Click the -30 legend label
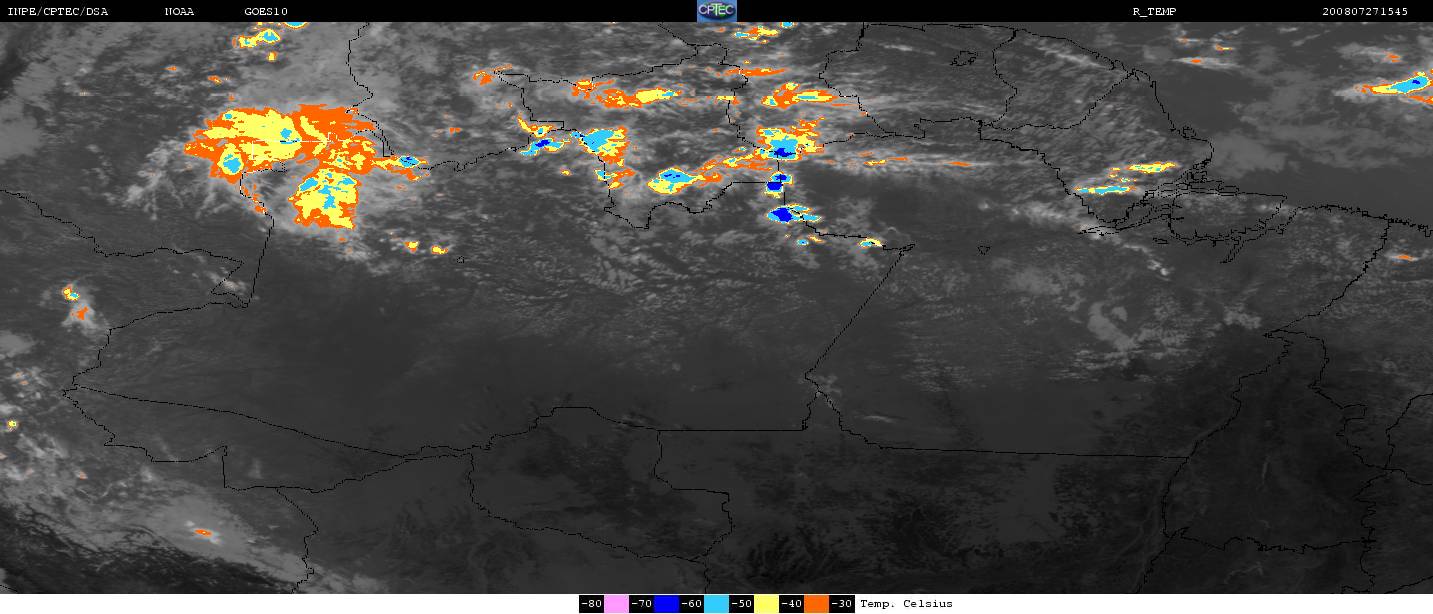1433x614 pixels. 842,604
